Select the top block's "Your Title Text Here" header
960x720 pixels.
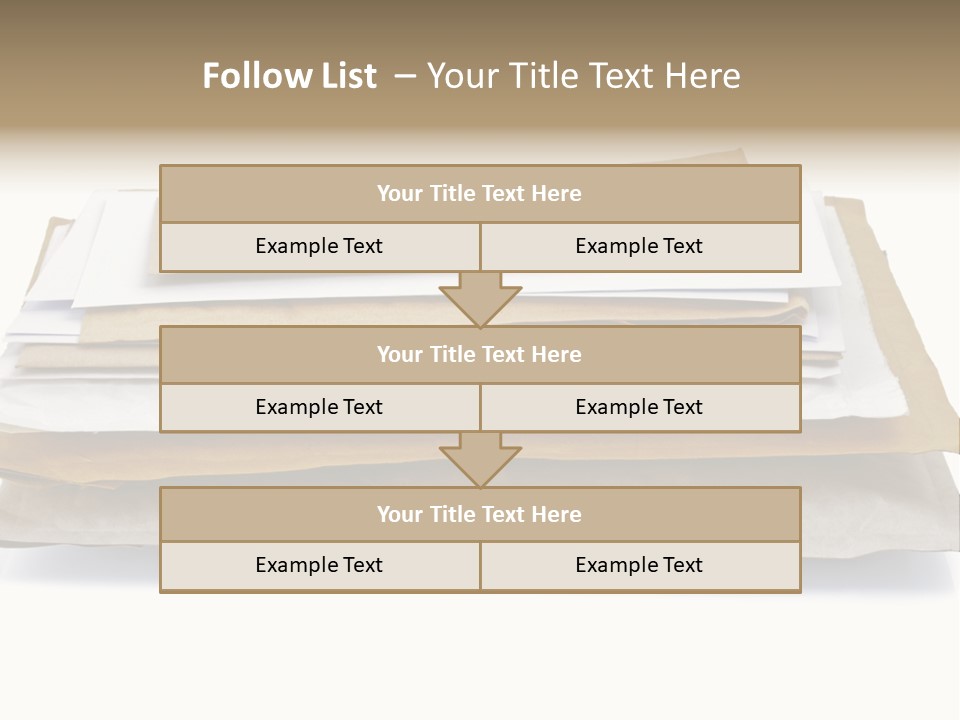click(x=479, y=194)
